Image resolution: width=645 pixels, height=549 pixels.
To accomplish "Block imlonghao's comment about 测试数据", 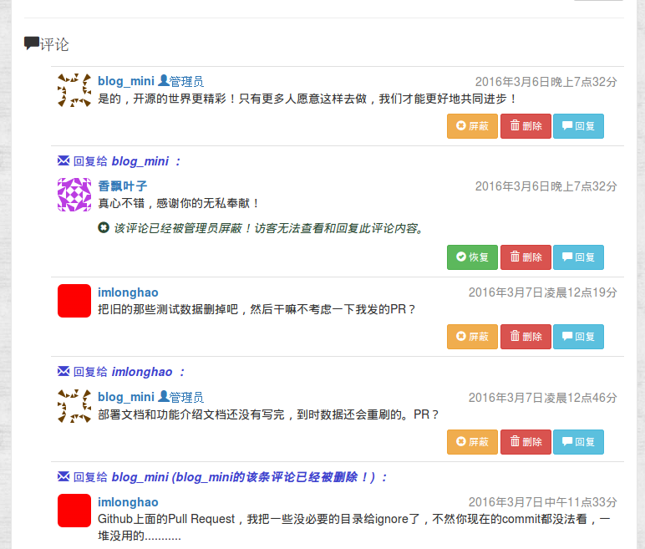I will [x=472, y=336].
